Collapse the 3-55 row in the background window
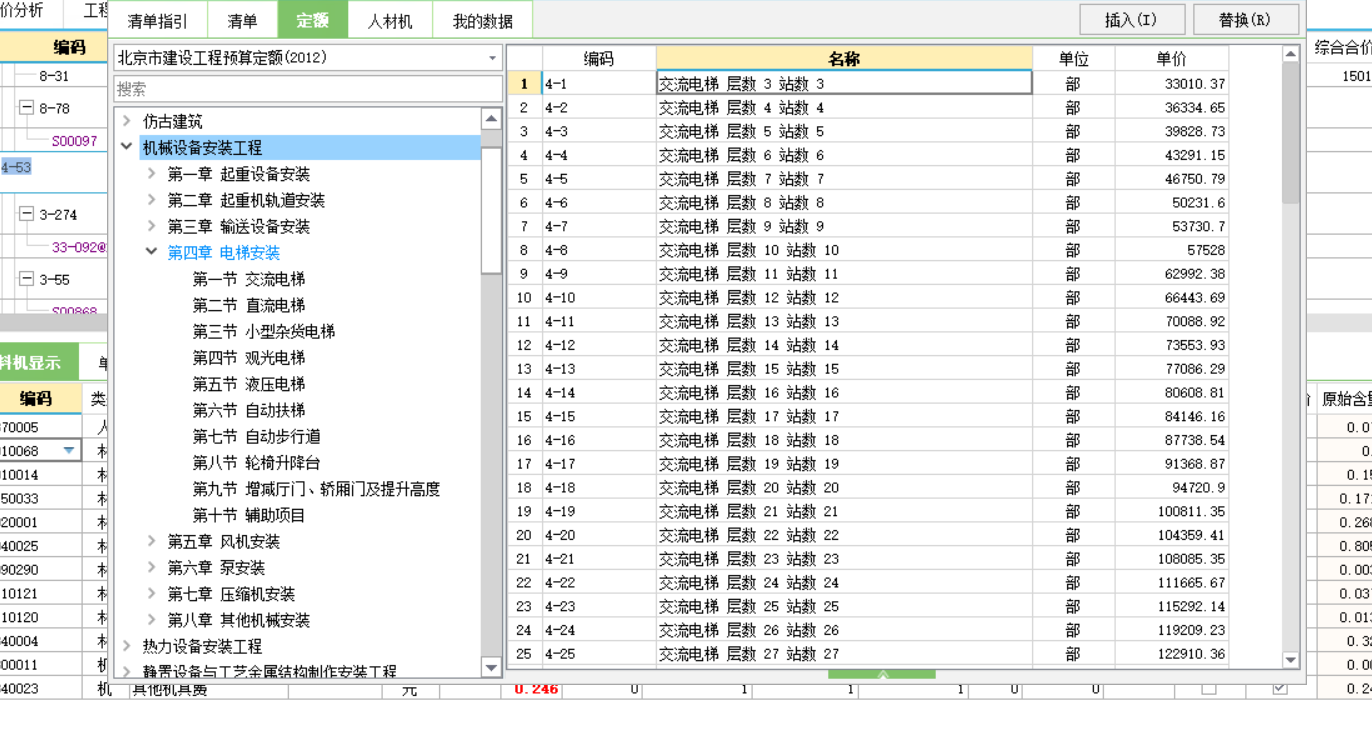 26,279
